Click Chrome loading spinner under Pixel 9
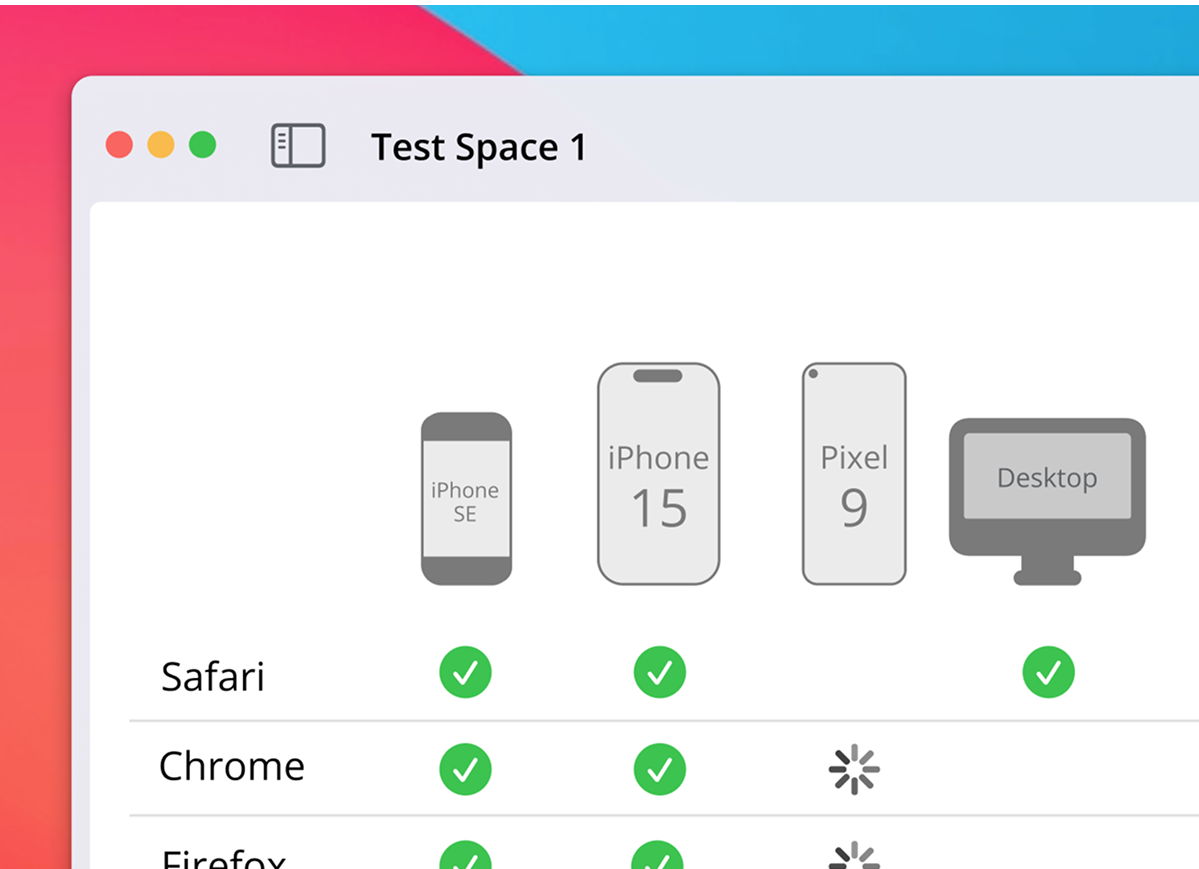 pyautogui.click(x=854, y=770)
